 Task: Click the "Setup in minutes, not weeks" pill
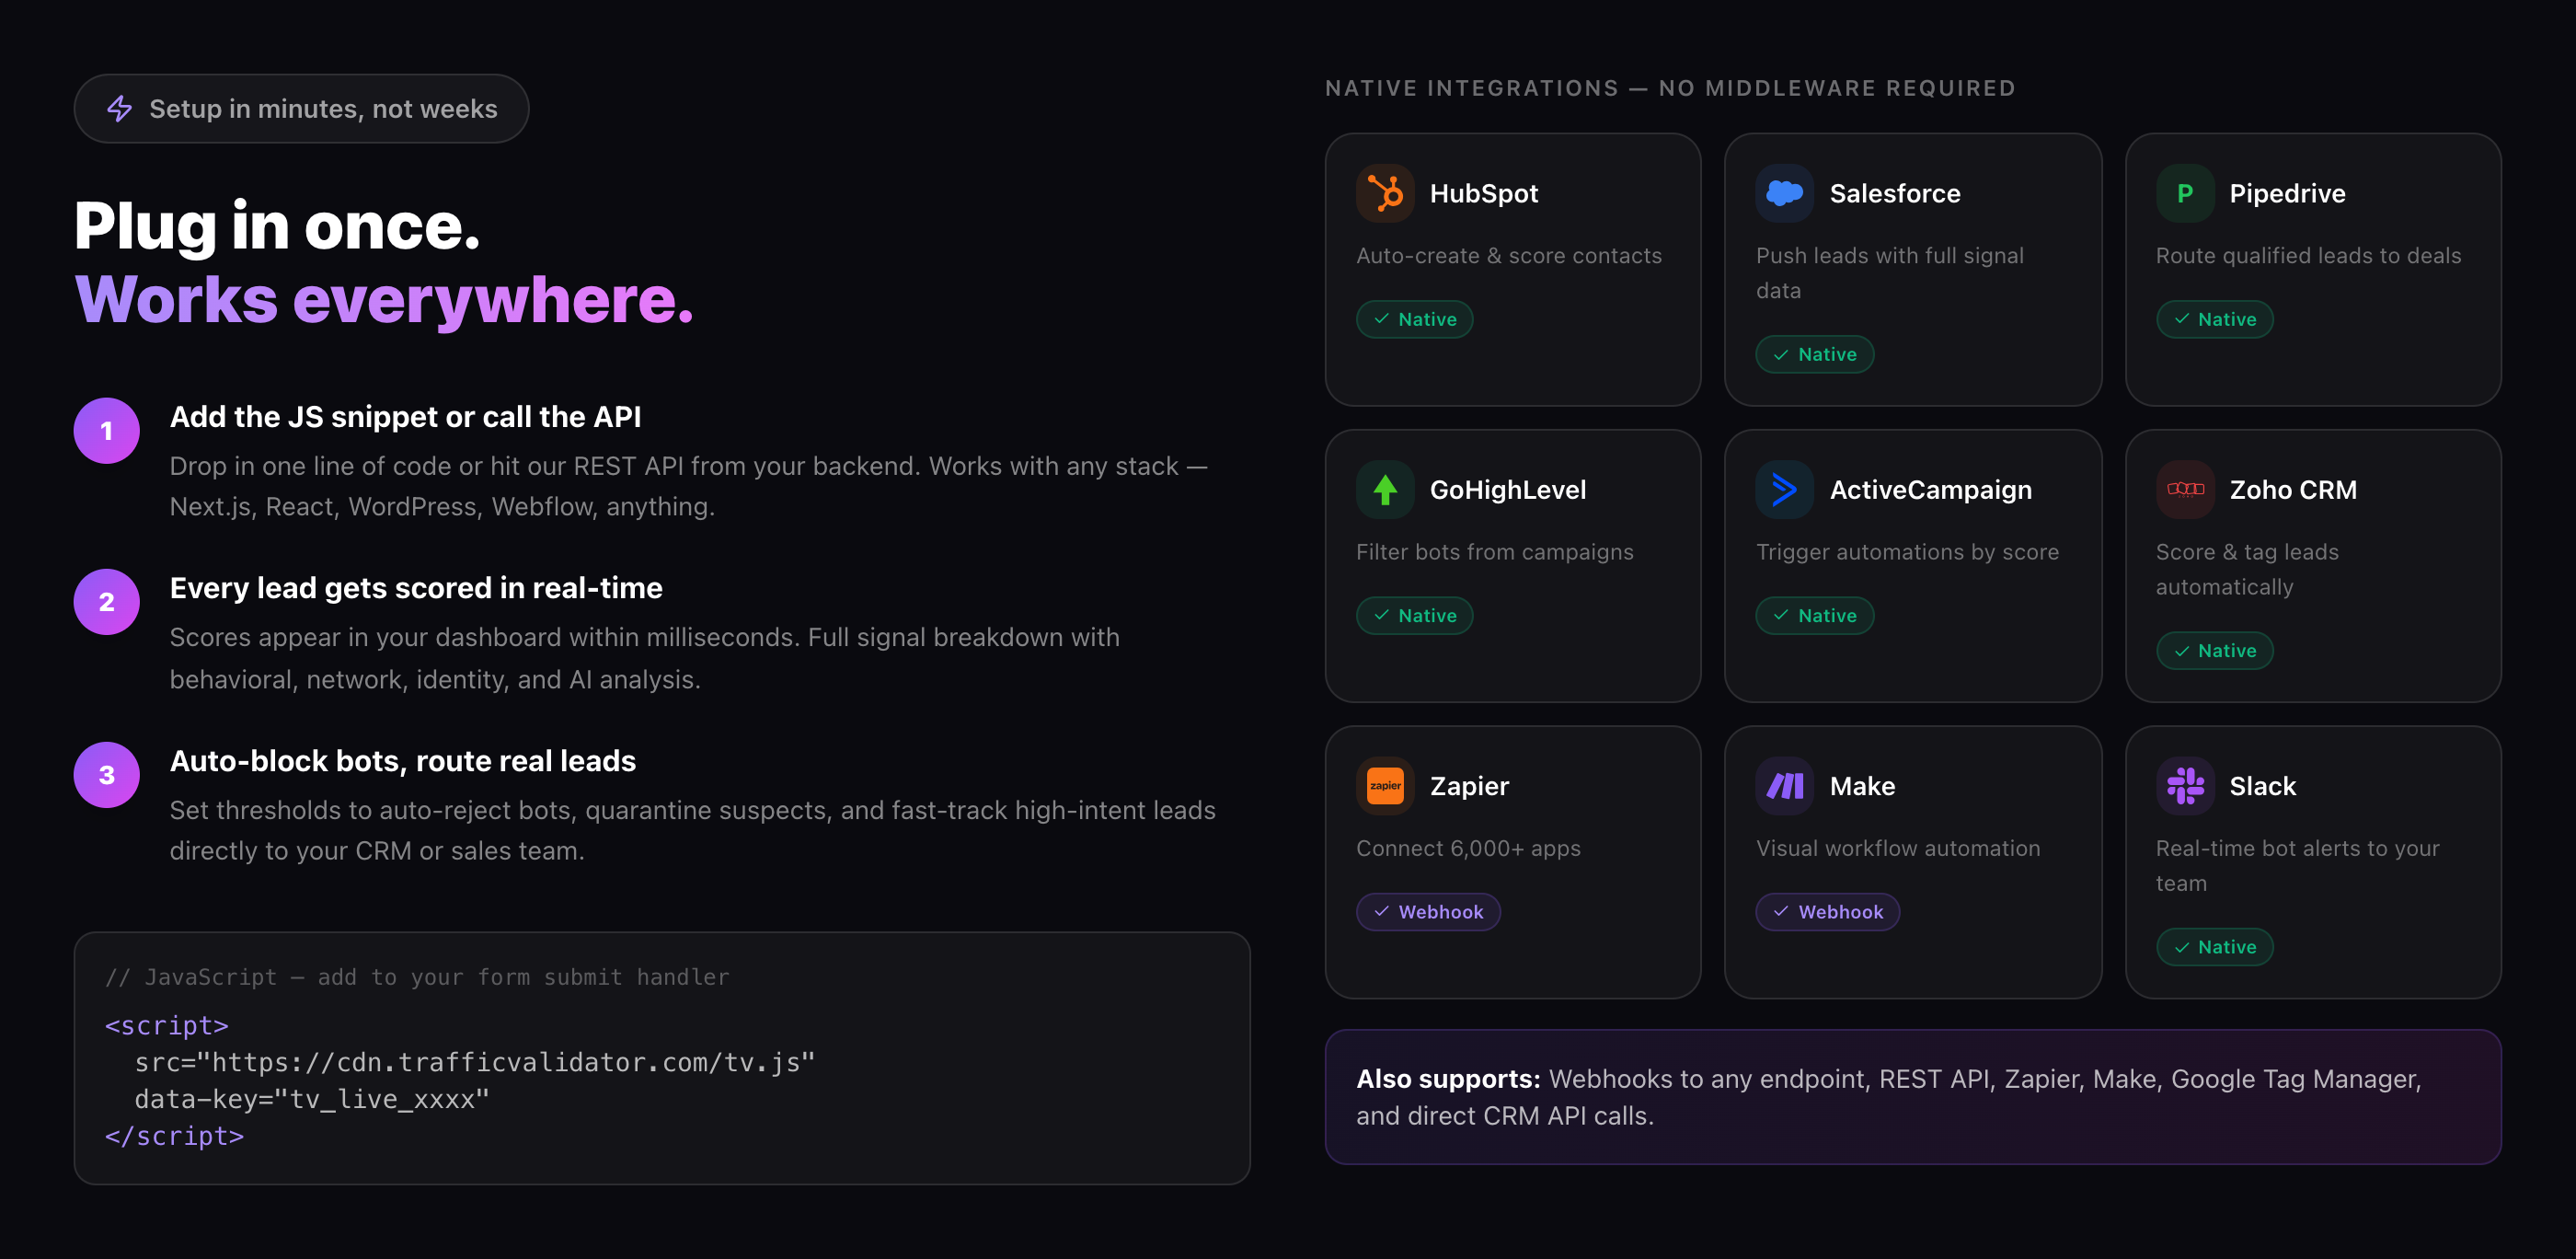301,109
